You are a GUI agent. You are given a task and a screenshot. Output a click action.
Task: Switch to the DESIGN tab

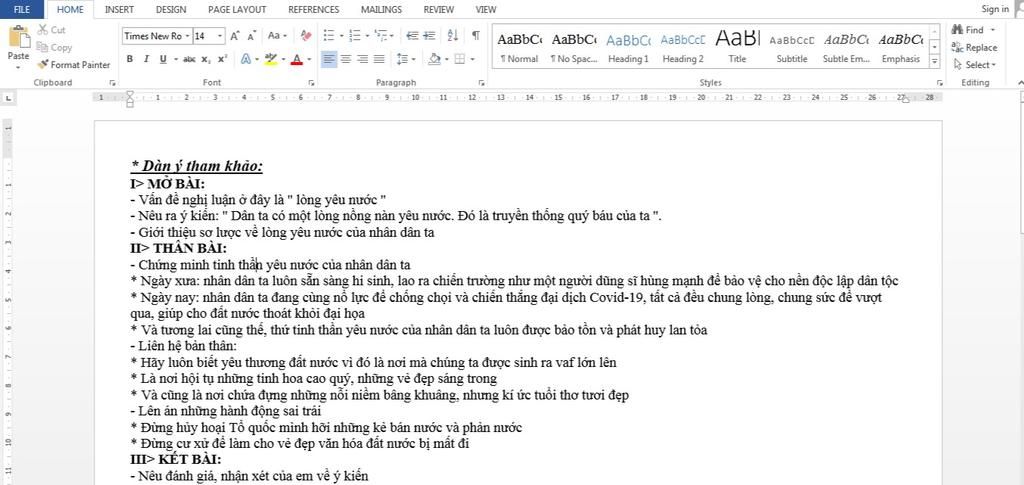pos(171,9)
